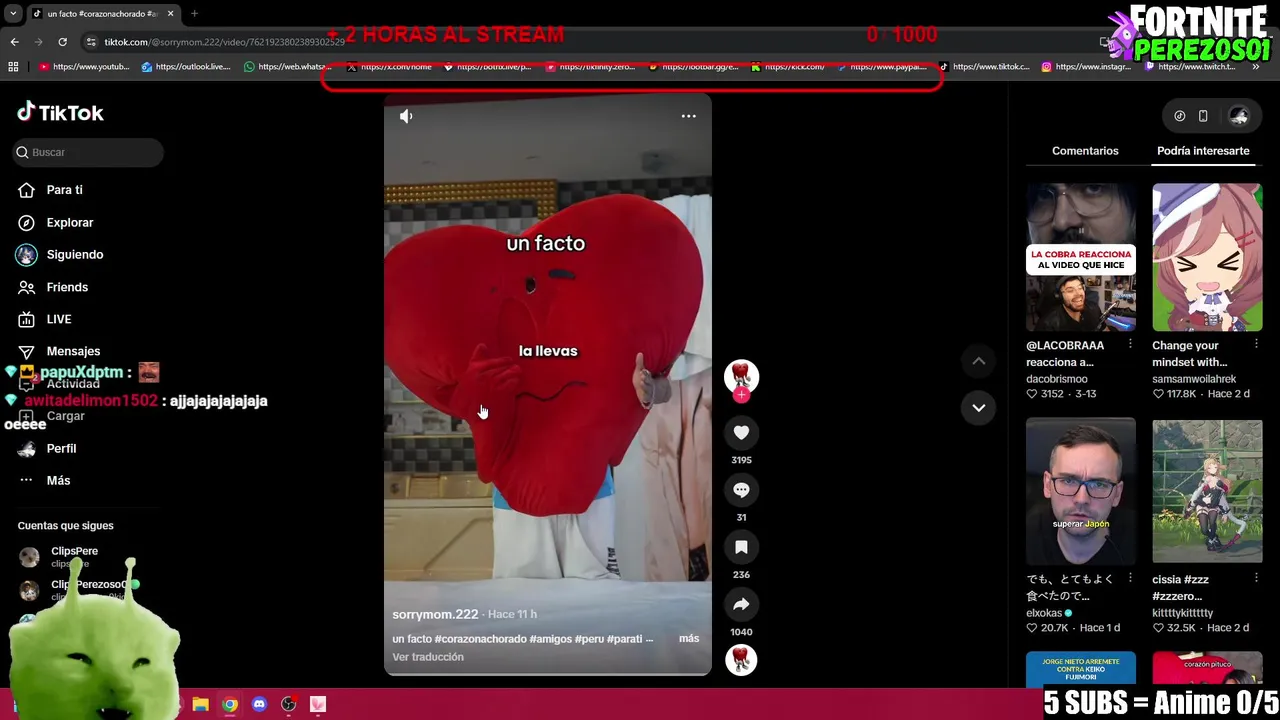Open samsamwoilahrek username link
This screenshot has height=720, width=1280.
[1194, 379]
